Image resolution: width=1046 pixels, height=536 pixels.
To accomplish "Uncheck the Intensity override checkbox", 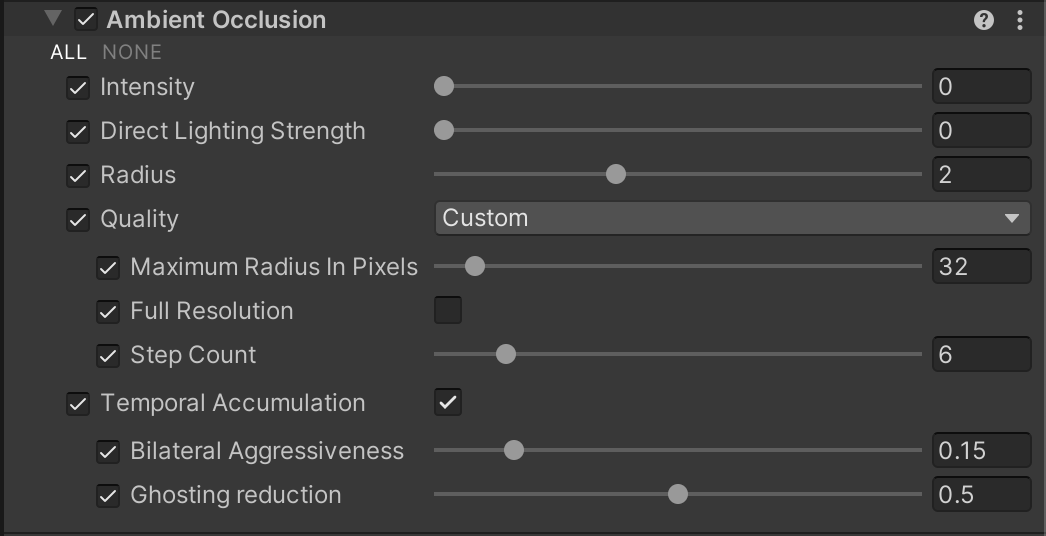I will click(78, 88).
